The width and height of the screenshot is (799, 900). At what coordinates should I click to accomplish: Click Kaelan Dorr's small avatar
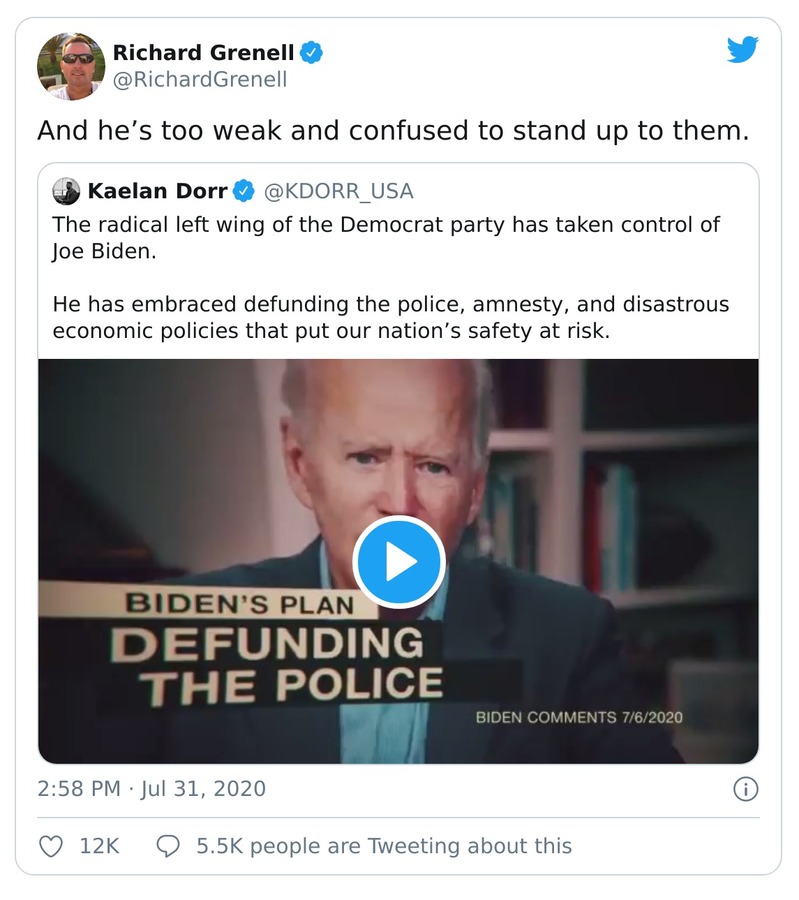[66, 191]
